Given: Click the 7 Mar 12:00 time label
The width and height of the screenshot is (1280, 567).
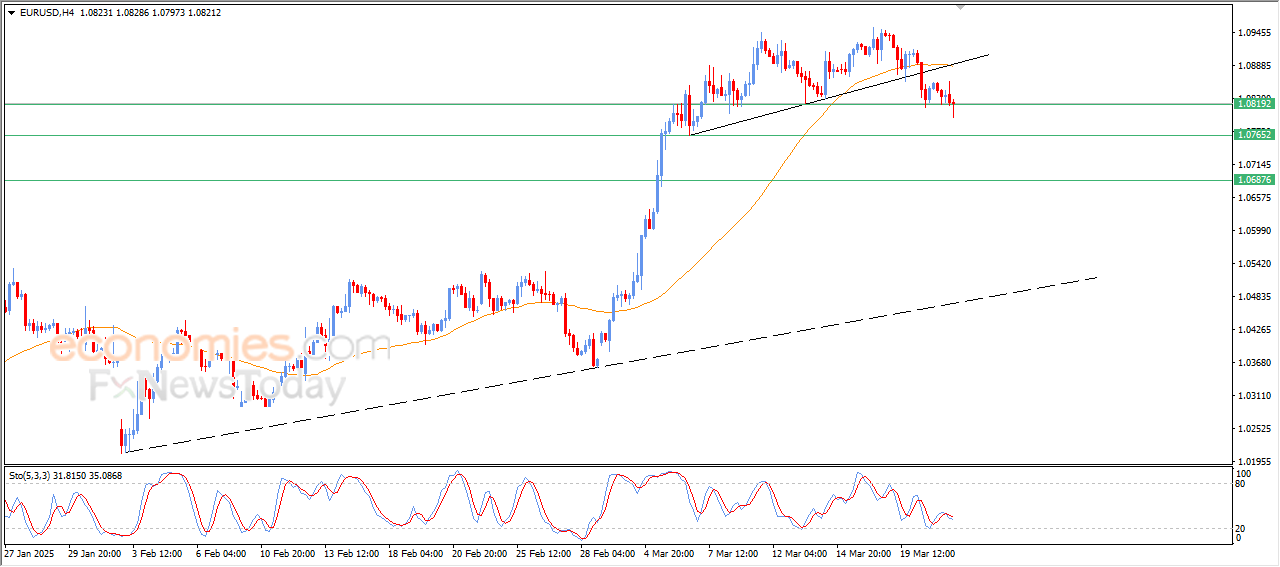Looking at the screenshot, I should click(734, 553).
